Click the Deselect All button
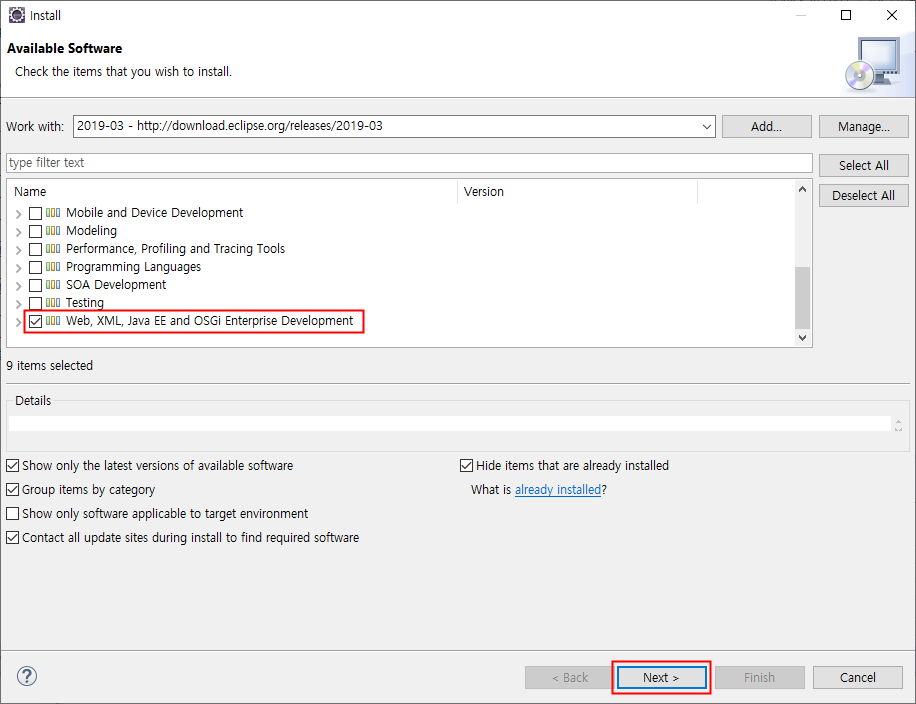This screenshot has width=916, height=704. coord(863,196)
